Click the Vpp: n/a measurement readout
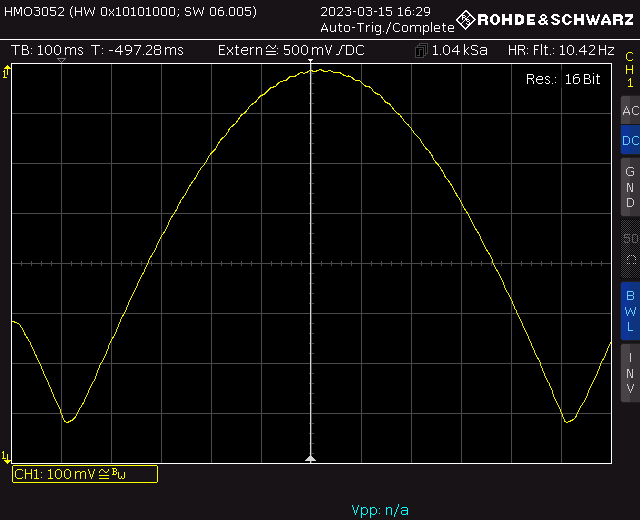Image resolution: width=640 pixels, height=520 pixels. (x=380, y=510)
